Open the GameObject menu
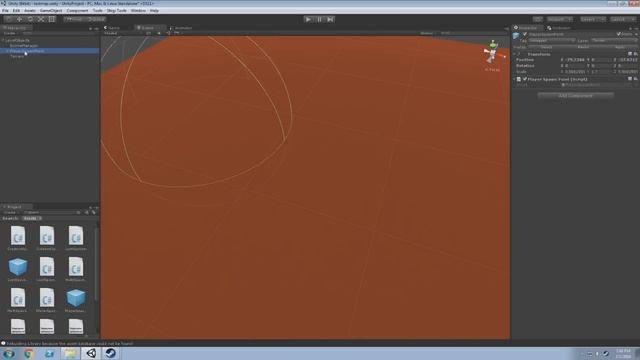Image resolution: width=640 pixels, height=360 pixels. pyautogui.click(x=51, y=11)
